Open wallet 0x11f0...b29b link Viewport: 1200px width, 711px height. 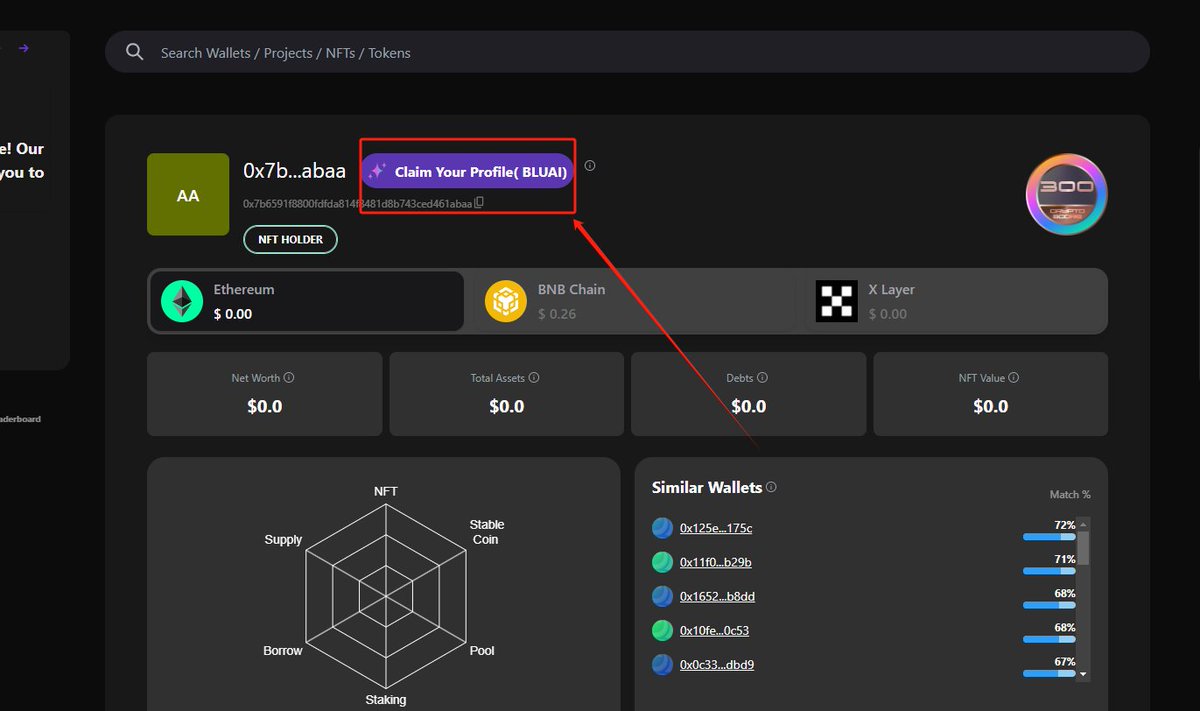(716, 562)
